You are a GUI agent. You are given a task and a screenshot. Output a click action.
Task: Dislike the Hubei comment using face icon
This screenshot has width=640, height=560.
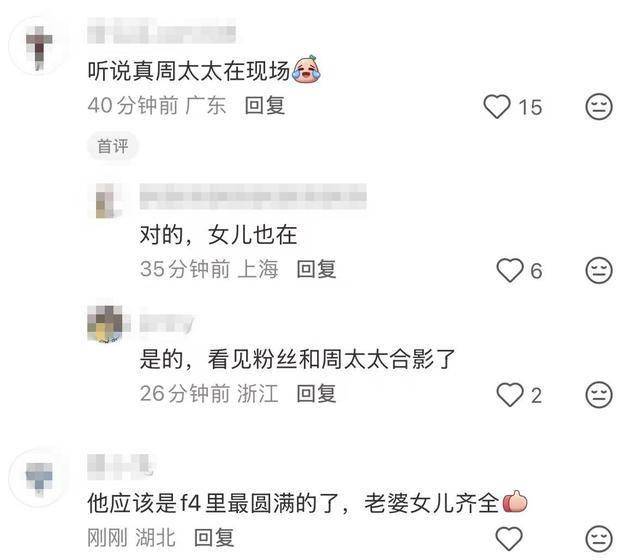599,539
